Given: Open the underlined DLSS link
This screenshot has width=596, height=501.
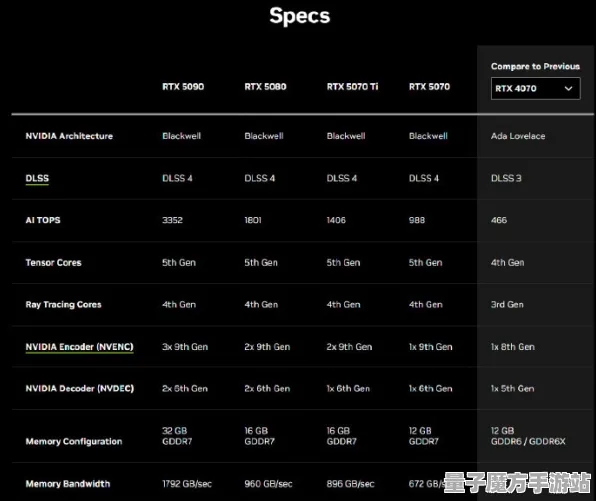Looking at the screenshot, I should (37, 178).
